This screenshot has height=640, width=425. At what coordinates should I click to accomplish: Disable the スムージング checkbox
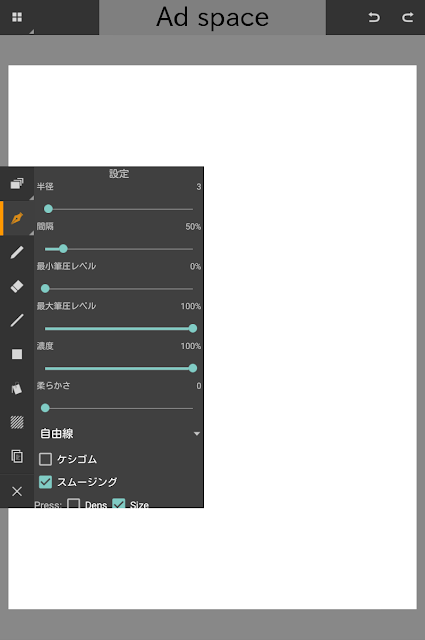tap(45, 482)
